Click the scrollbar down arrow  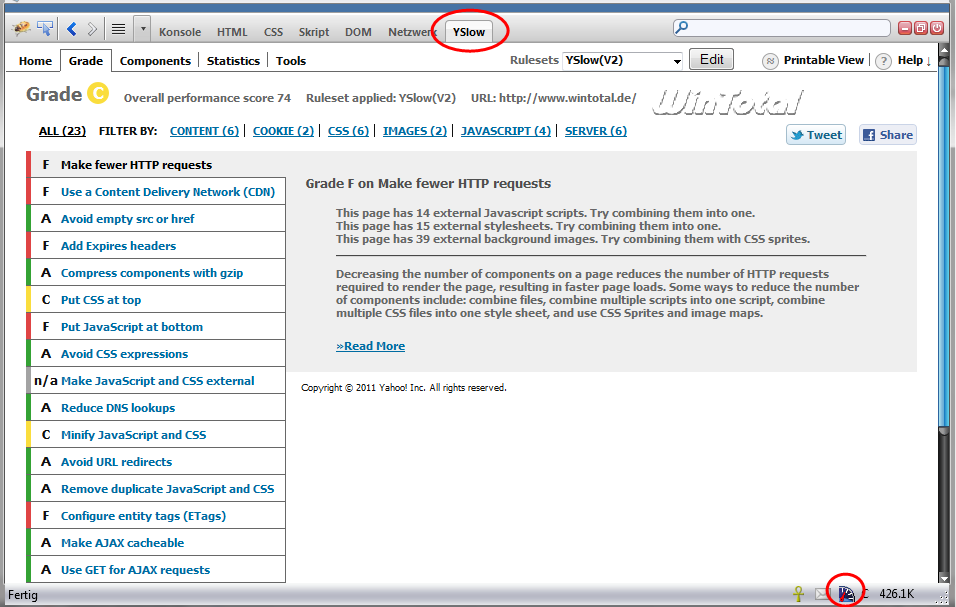[944, 579]
